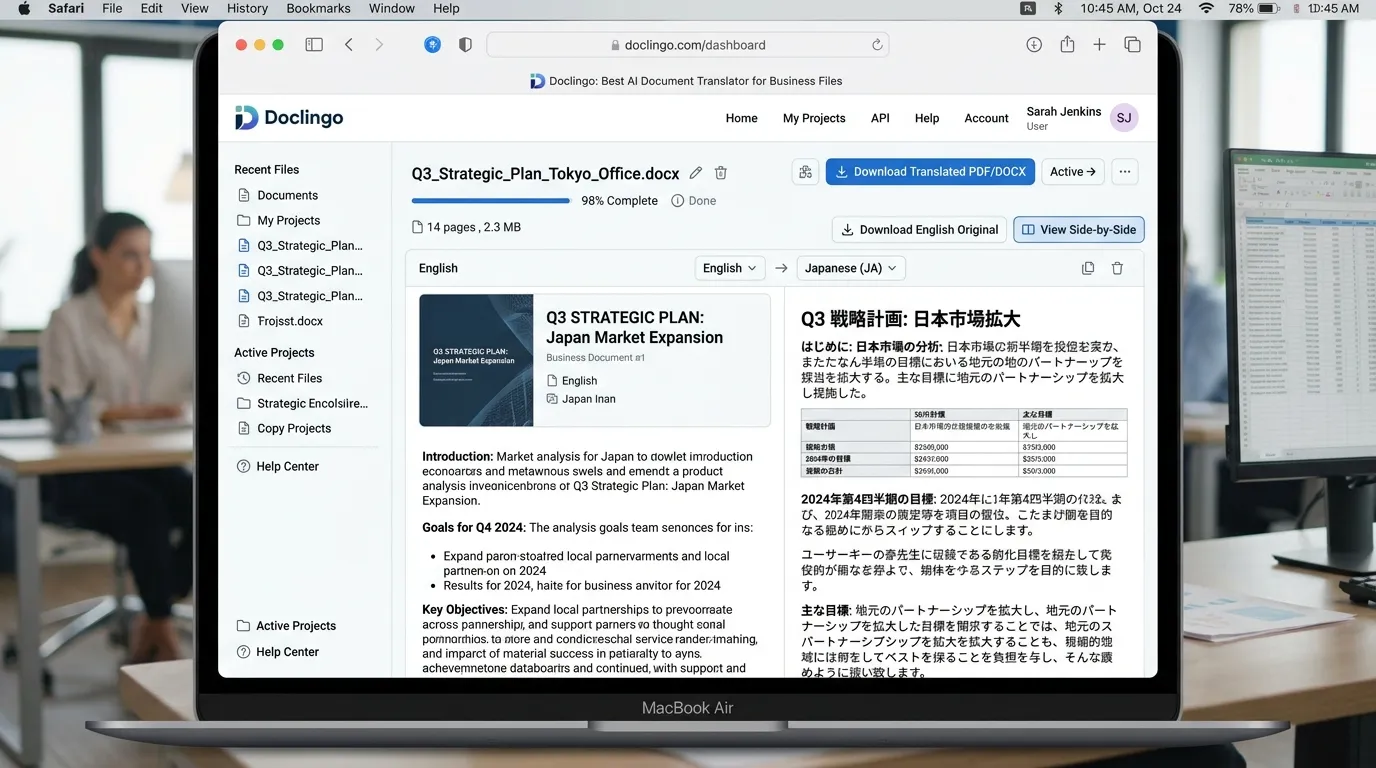This screenshot has width=1376, height=768.
Task: Click the blue extension icon in Safari toolbar
Action: click(432, 45)
